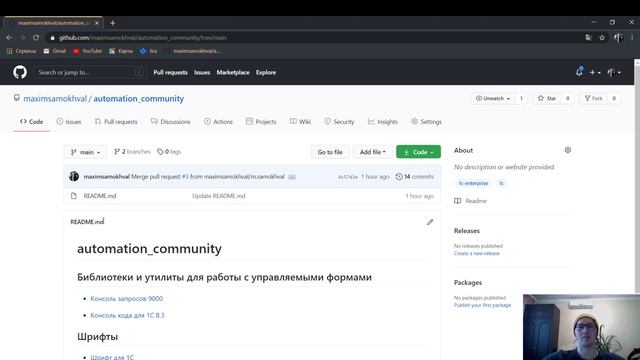Open the green Code download dropdown

click(x=418, y=152)
